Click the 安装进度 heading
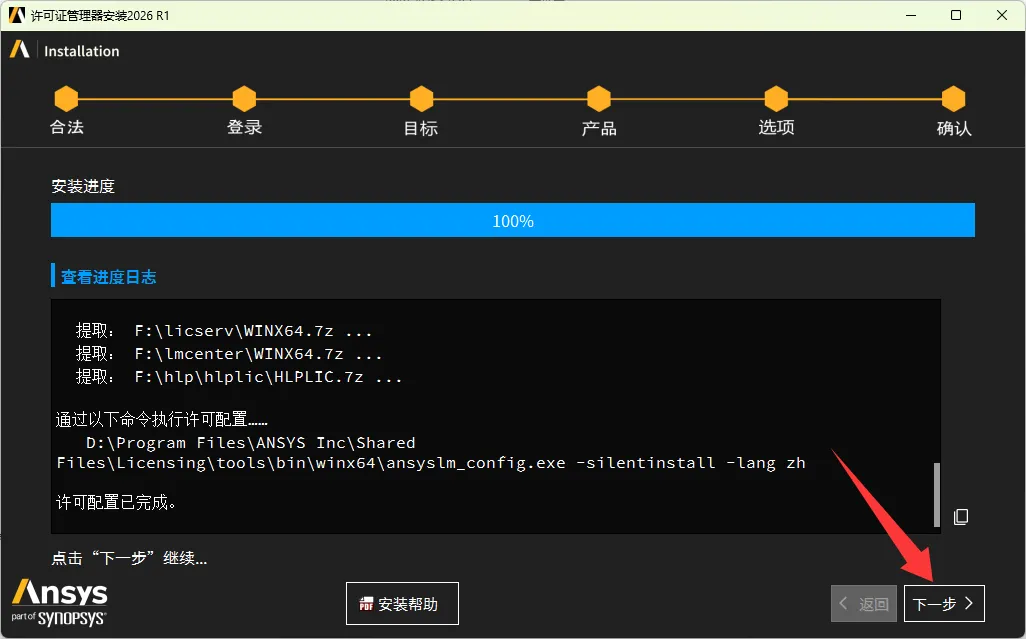This screenshot has height=639, width=1026. click(x=83, y=186)
